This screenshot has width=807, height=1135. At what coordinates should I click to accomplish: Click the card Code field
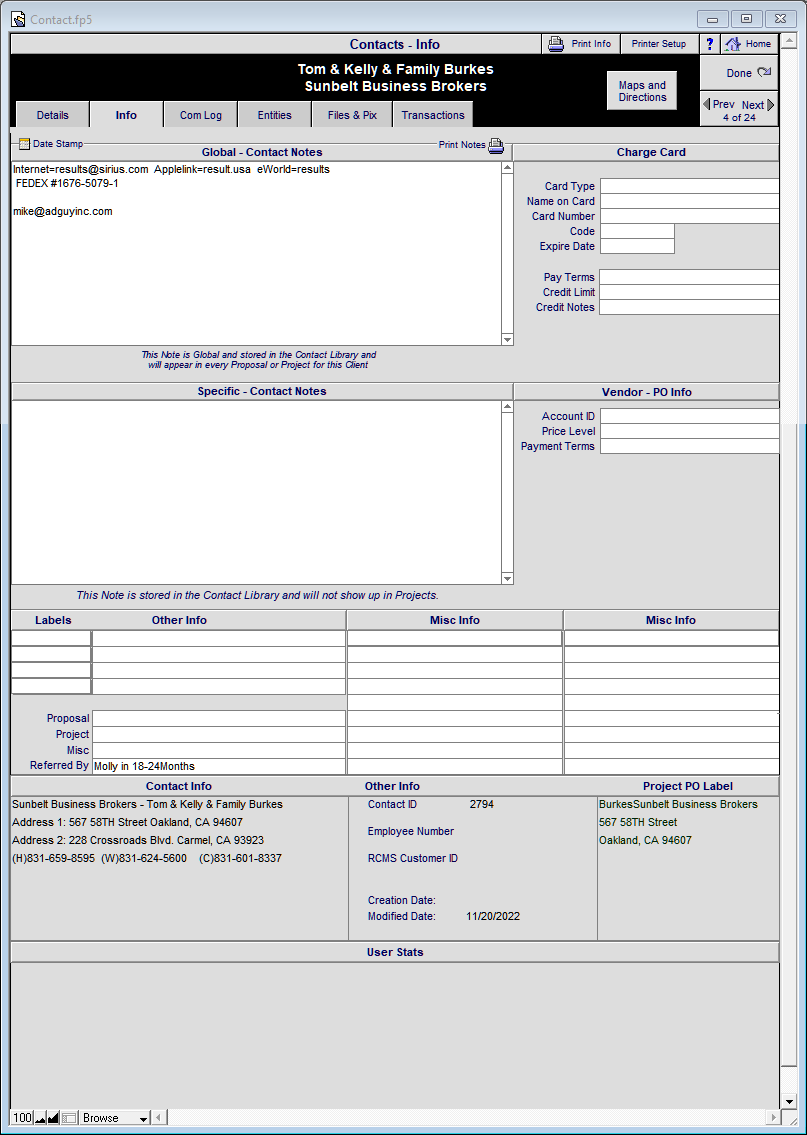tap(637, 231)
